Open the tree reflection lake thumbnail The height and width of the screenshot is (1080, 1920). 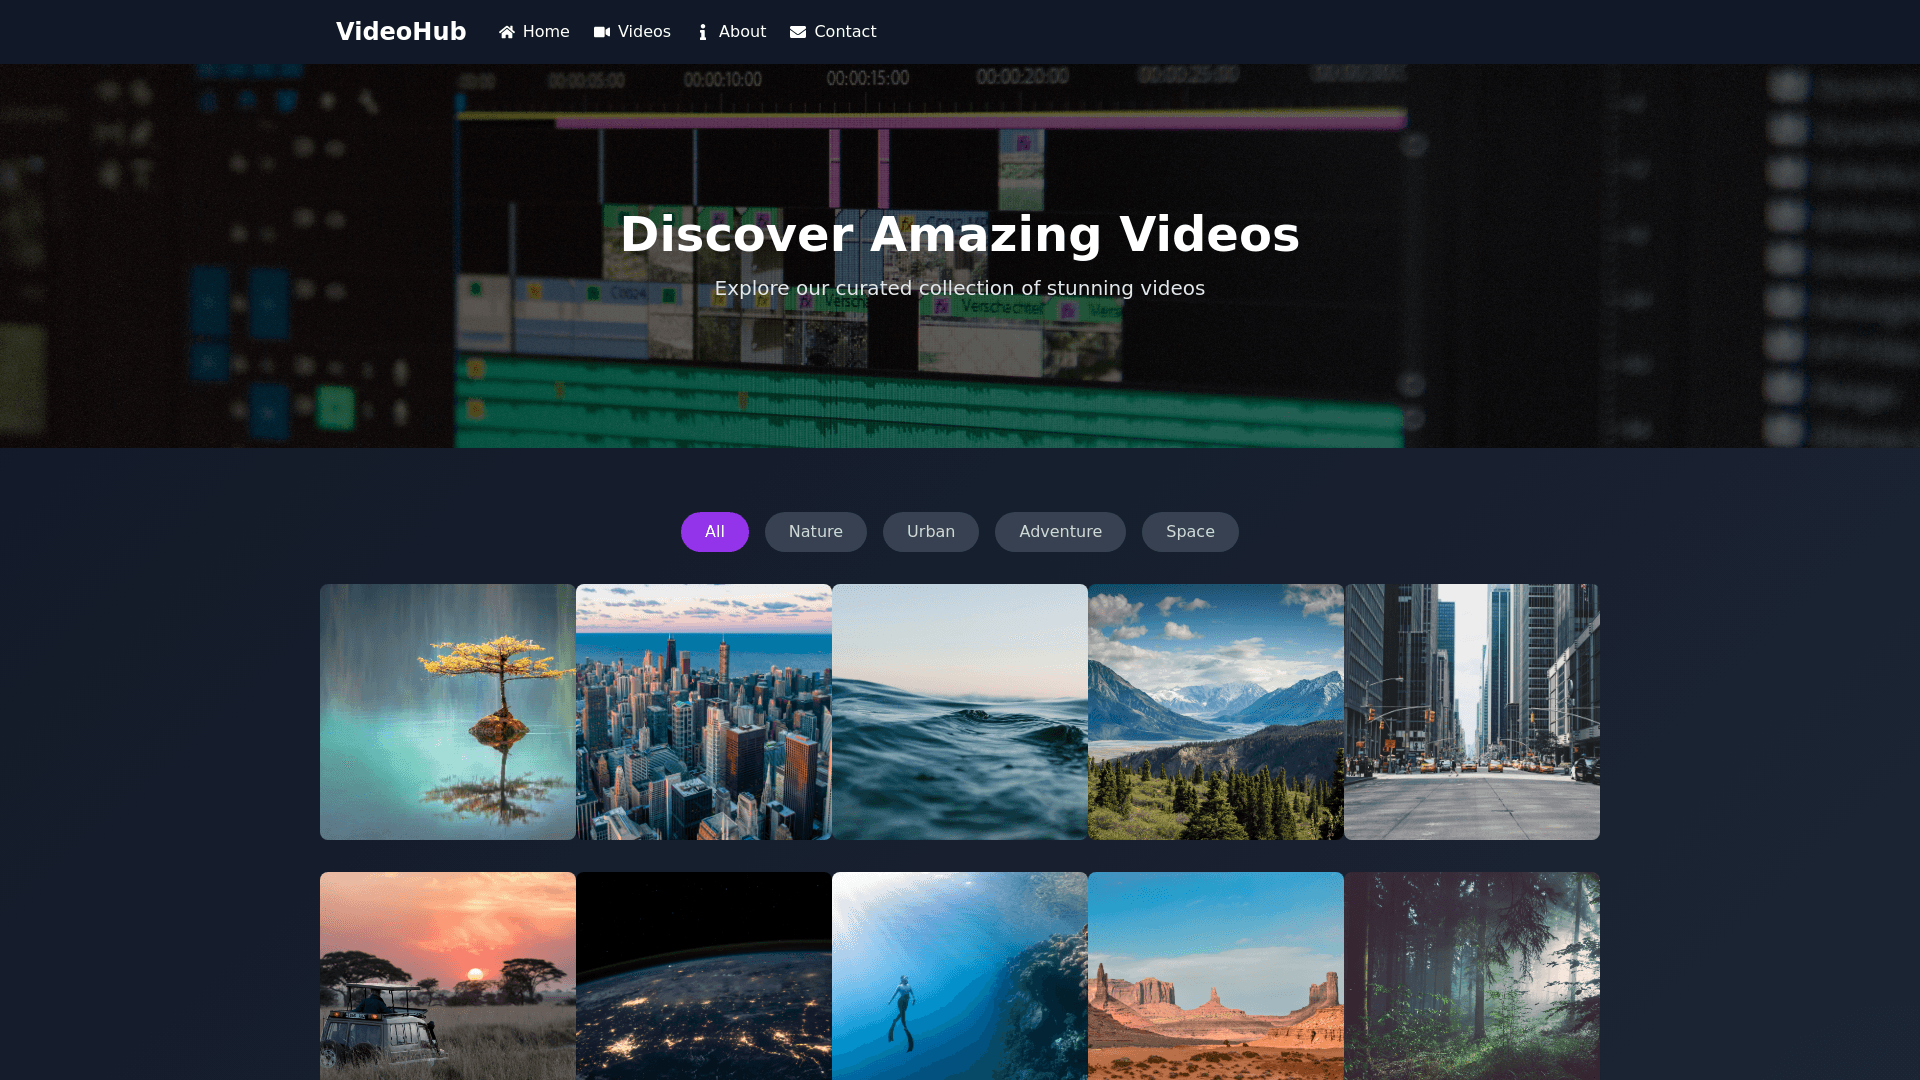[448, 712]
